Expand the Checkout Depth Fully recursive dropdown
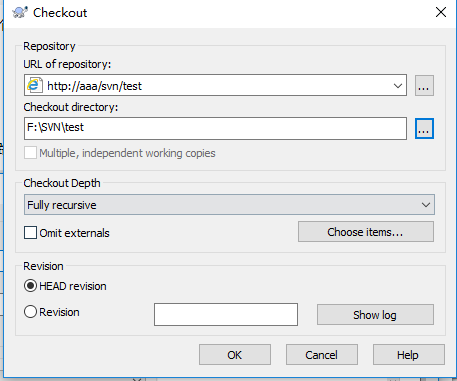This screenshot has width=457, height=381. pyautogui.click(x=229, y=205)
